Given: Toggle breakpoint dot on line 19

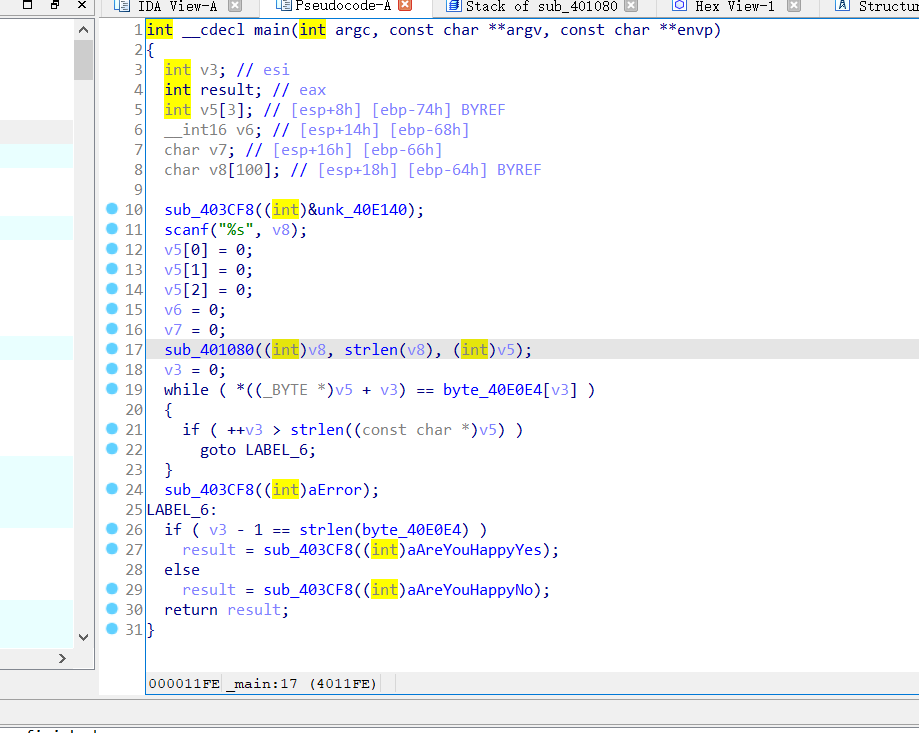Looking at the screenshot, I should pyautogui.click(x=112, y=388).
